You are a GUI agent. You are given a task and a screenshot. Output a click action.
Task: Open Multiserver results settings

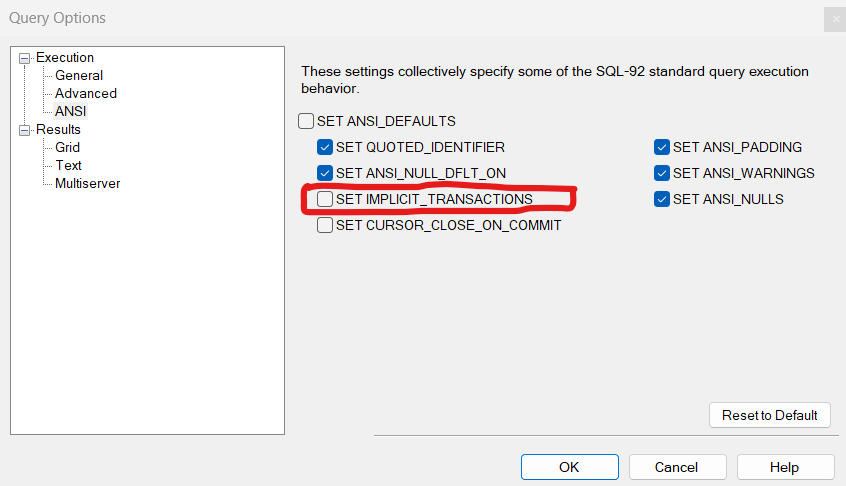click(88, 183)
